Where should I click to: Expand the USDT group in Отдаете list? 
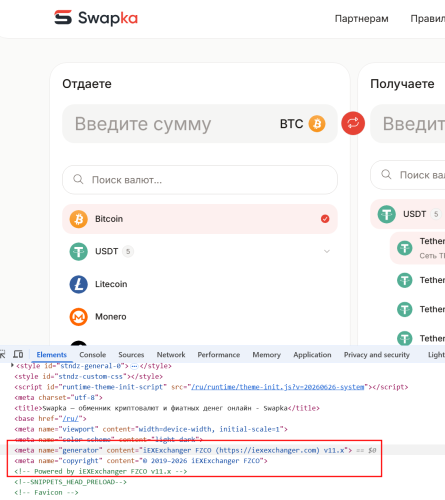click(327, 251)
